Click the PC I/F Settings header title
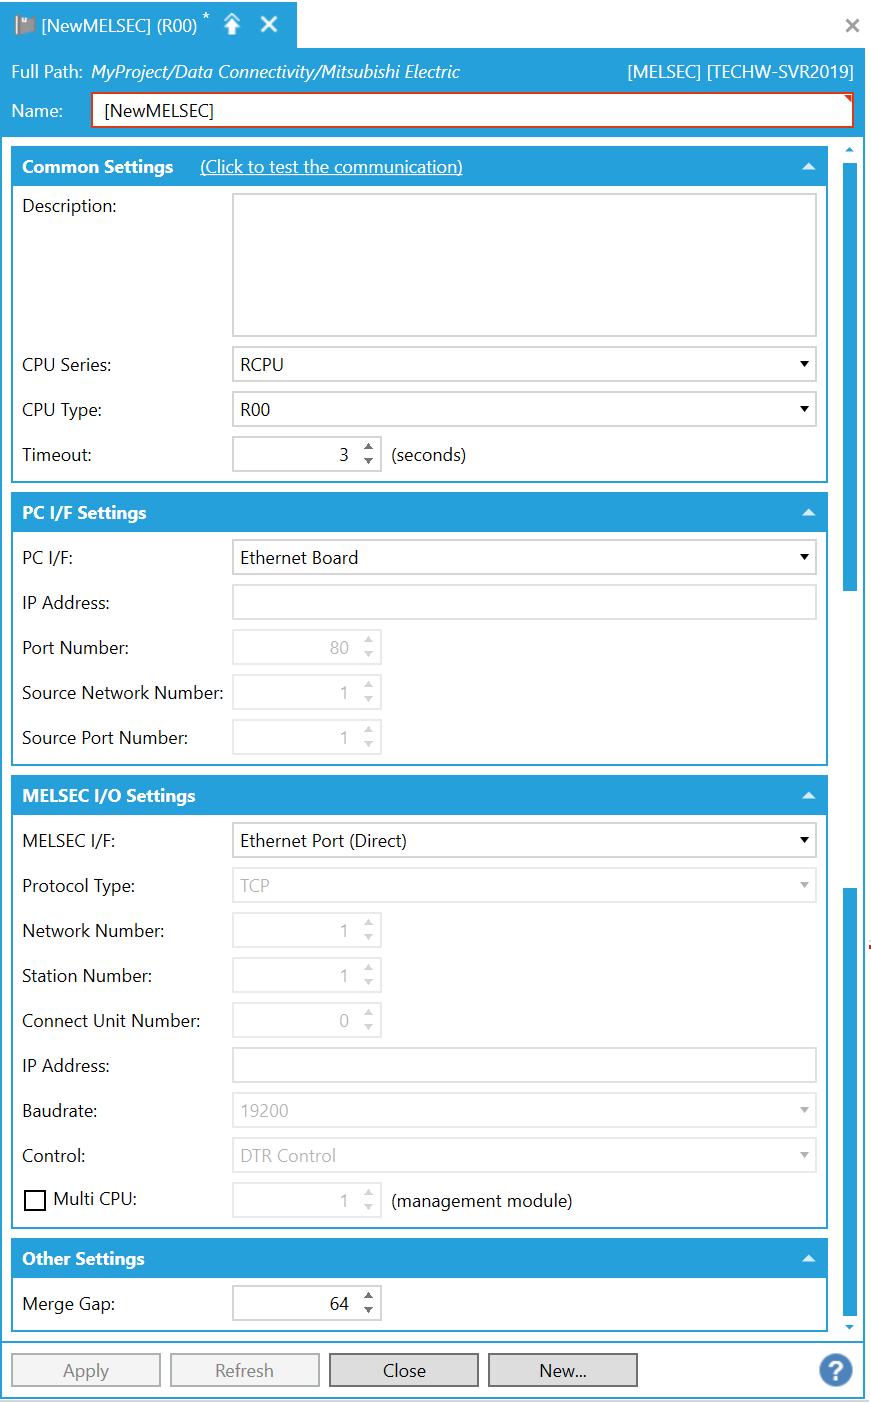 pyautogui.click(x=84, y=513)
